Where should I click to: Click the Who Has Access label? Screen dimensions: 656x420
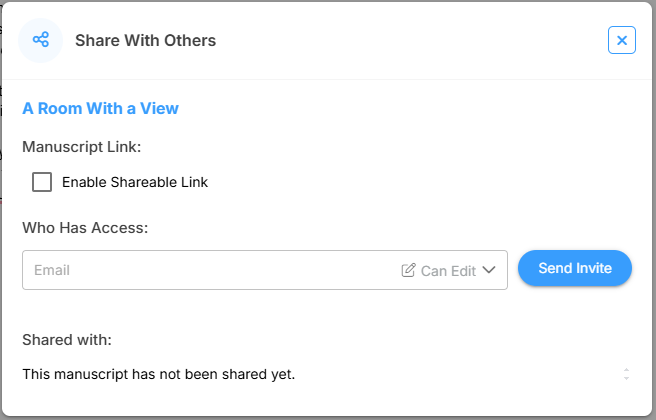85,227
